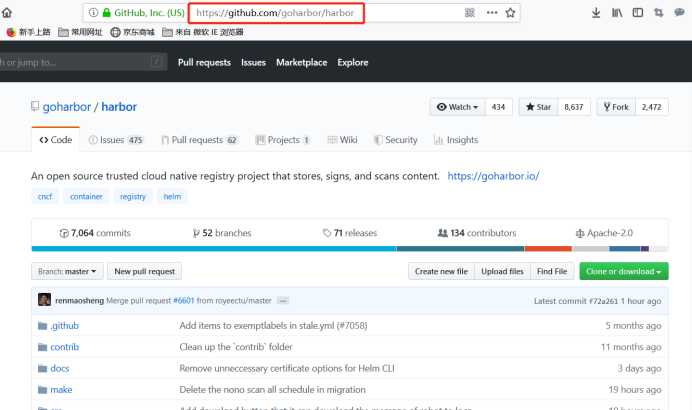Click the Firefox home icon
The image size is (692, 410).
point(7,13)
